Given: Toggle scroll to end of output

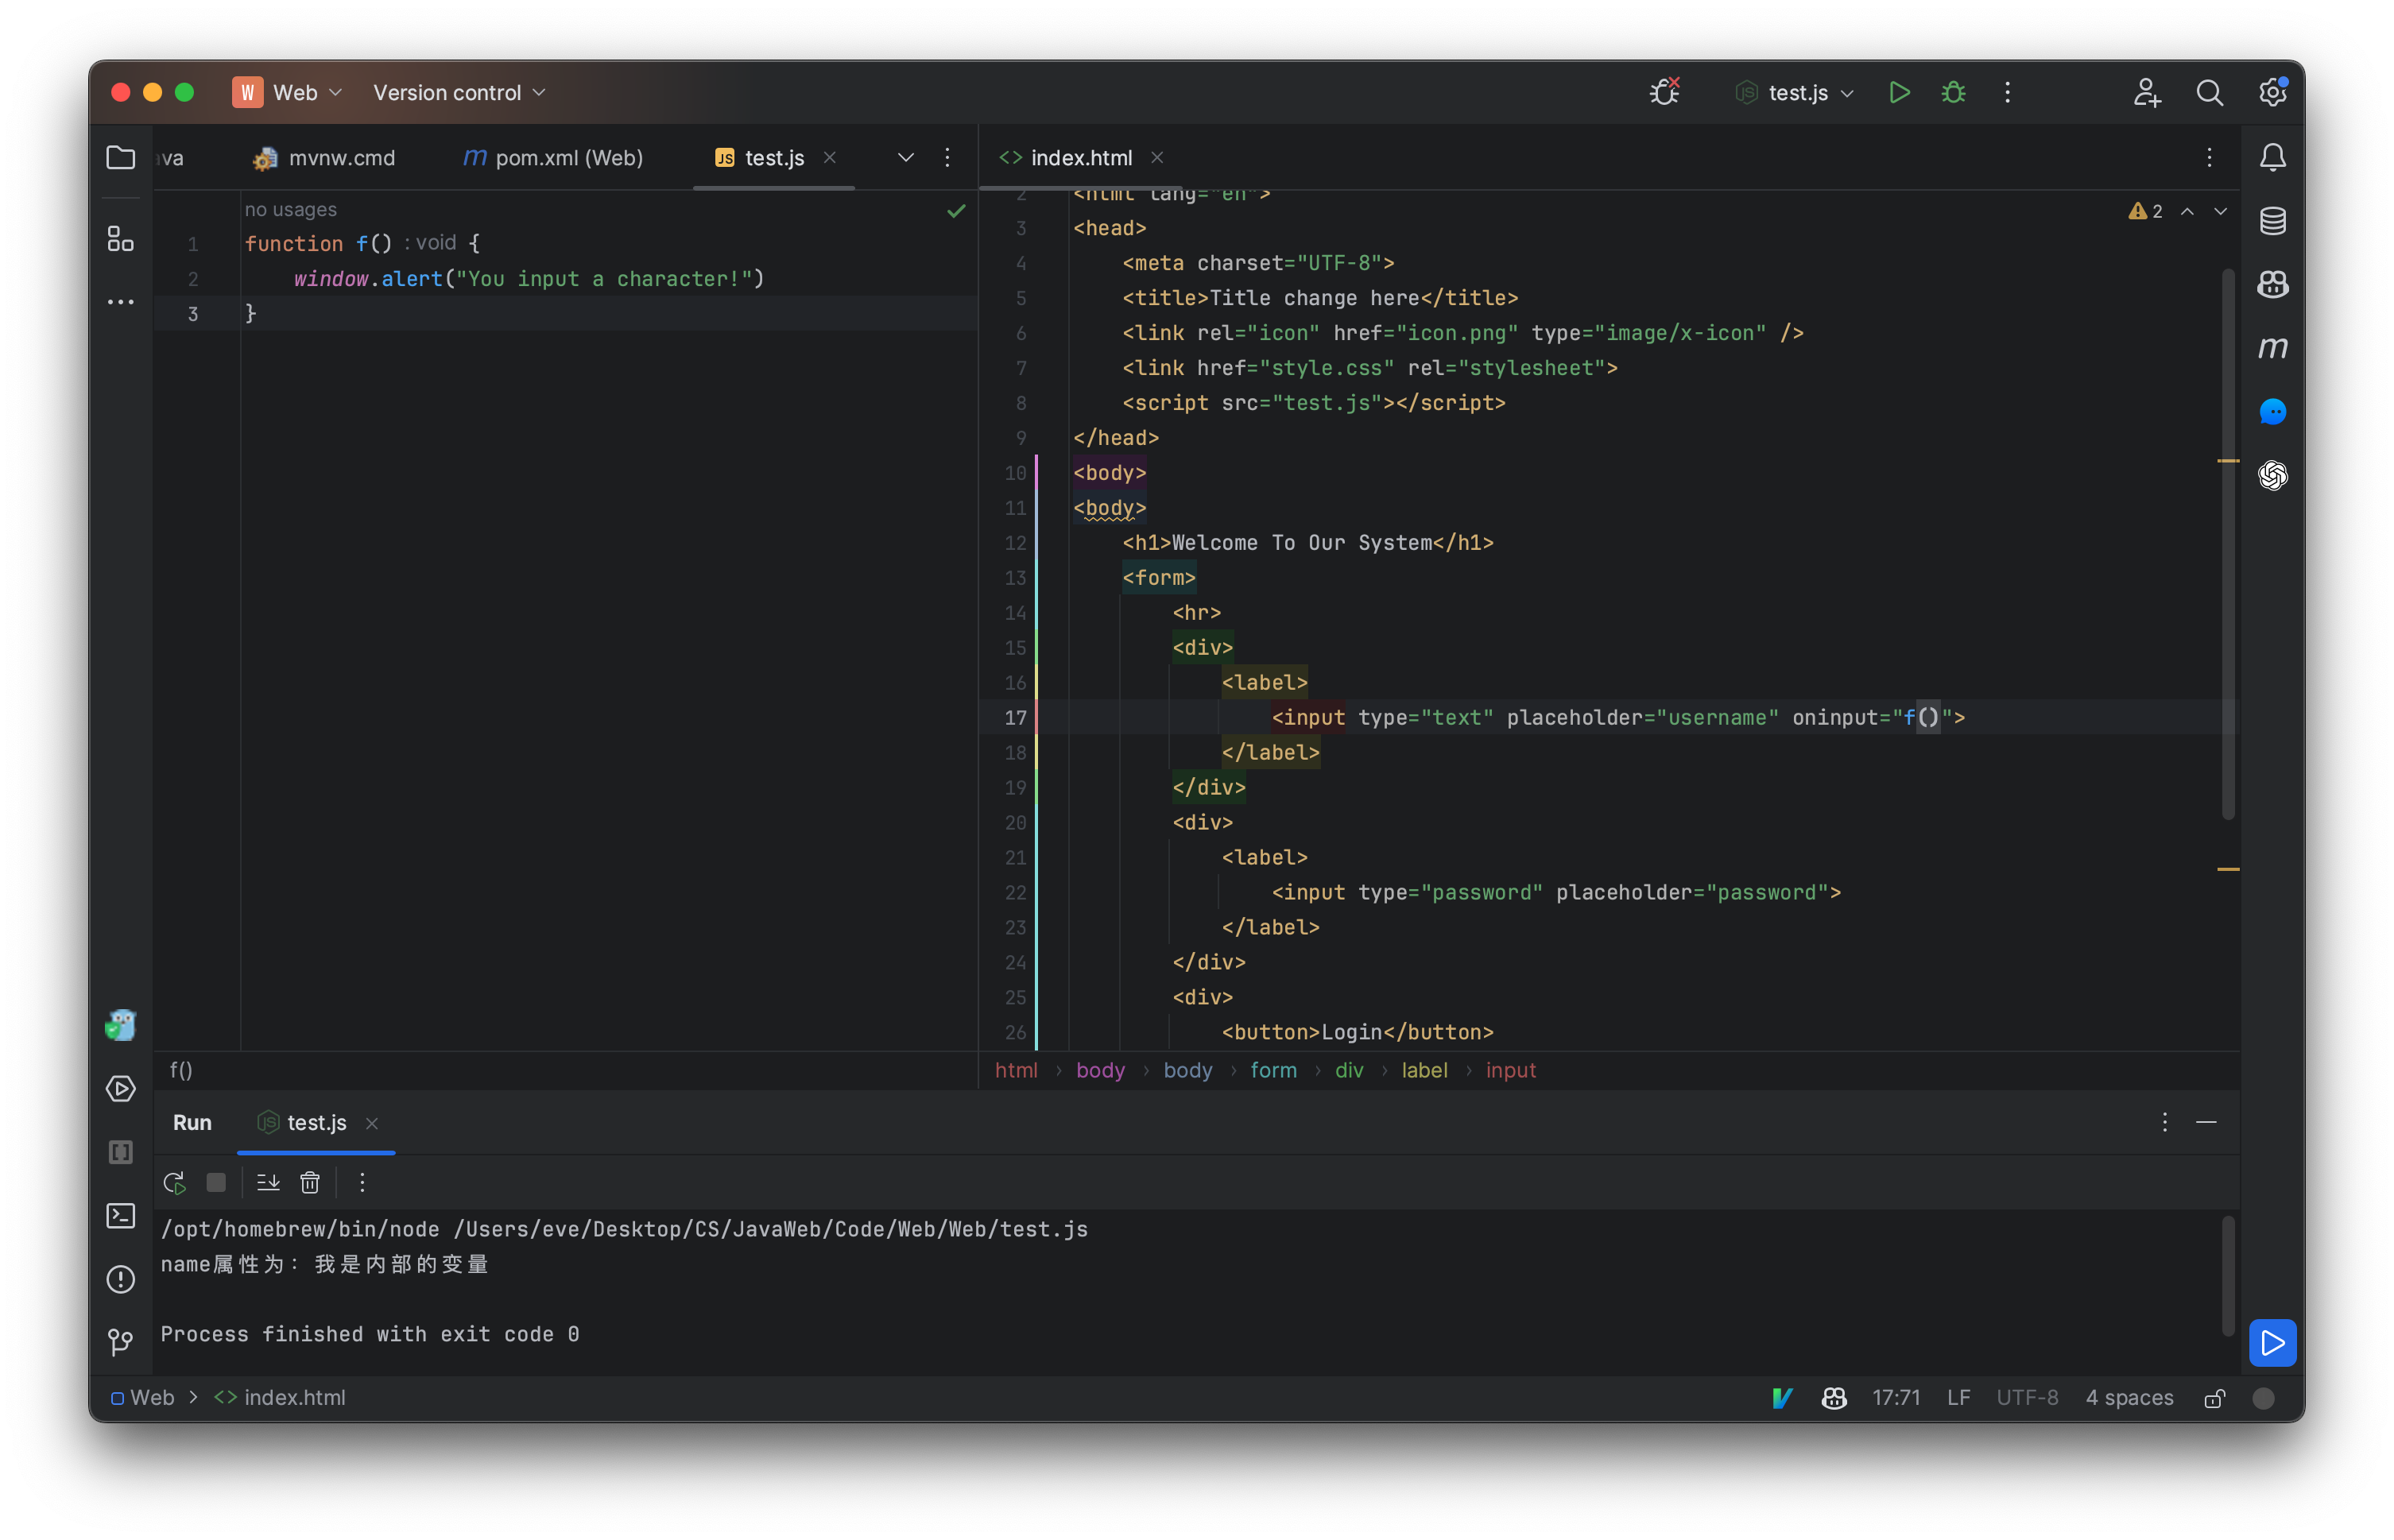Looking at the screenshot, I should 268,1182.
